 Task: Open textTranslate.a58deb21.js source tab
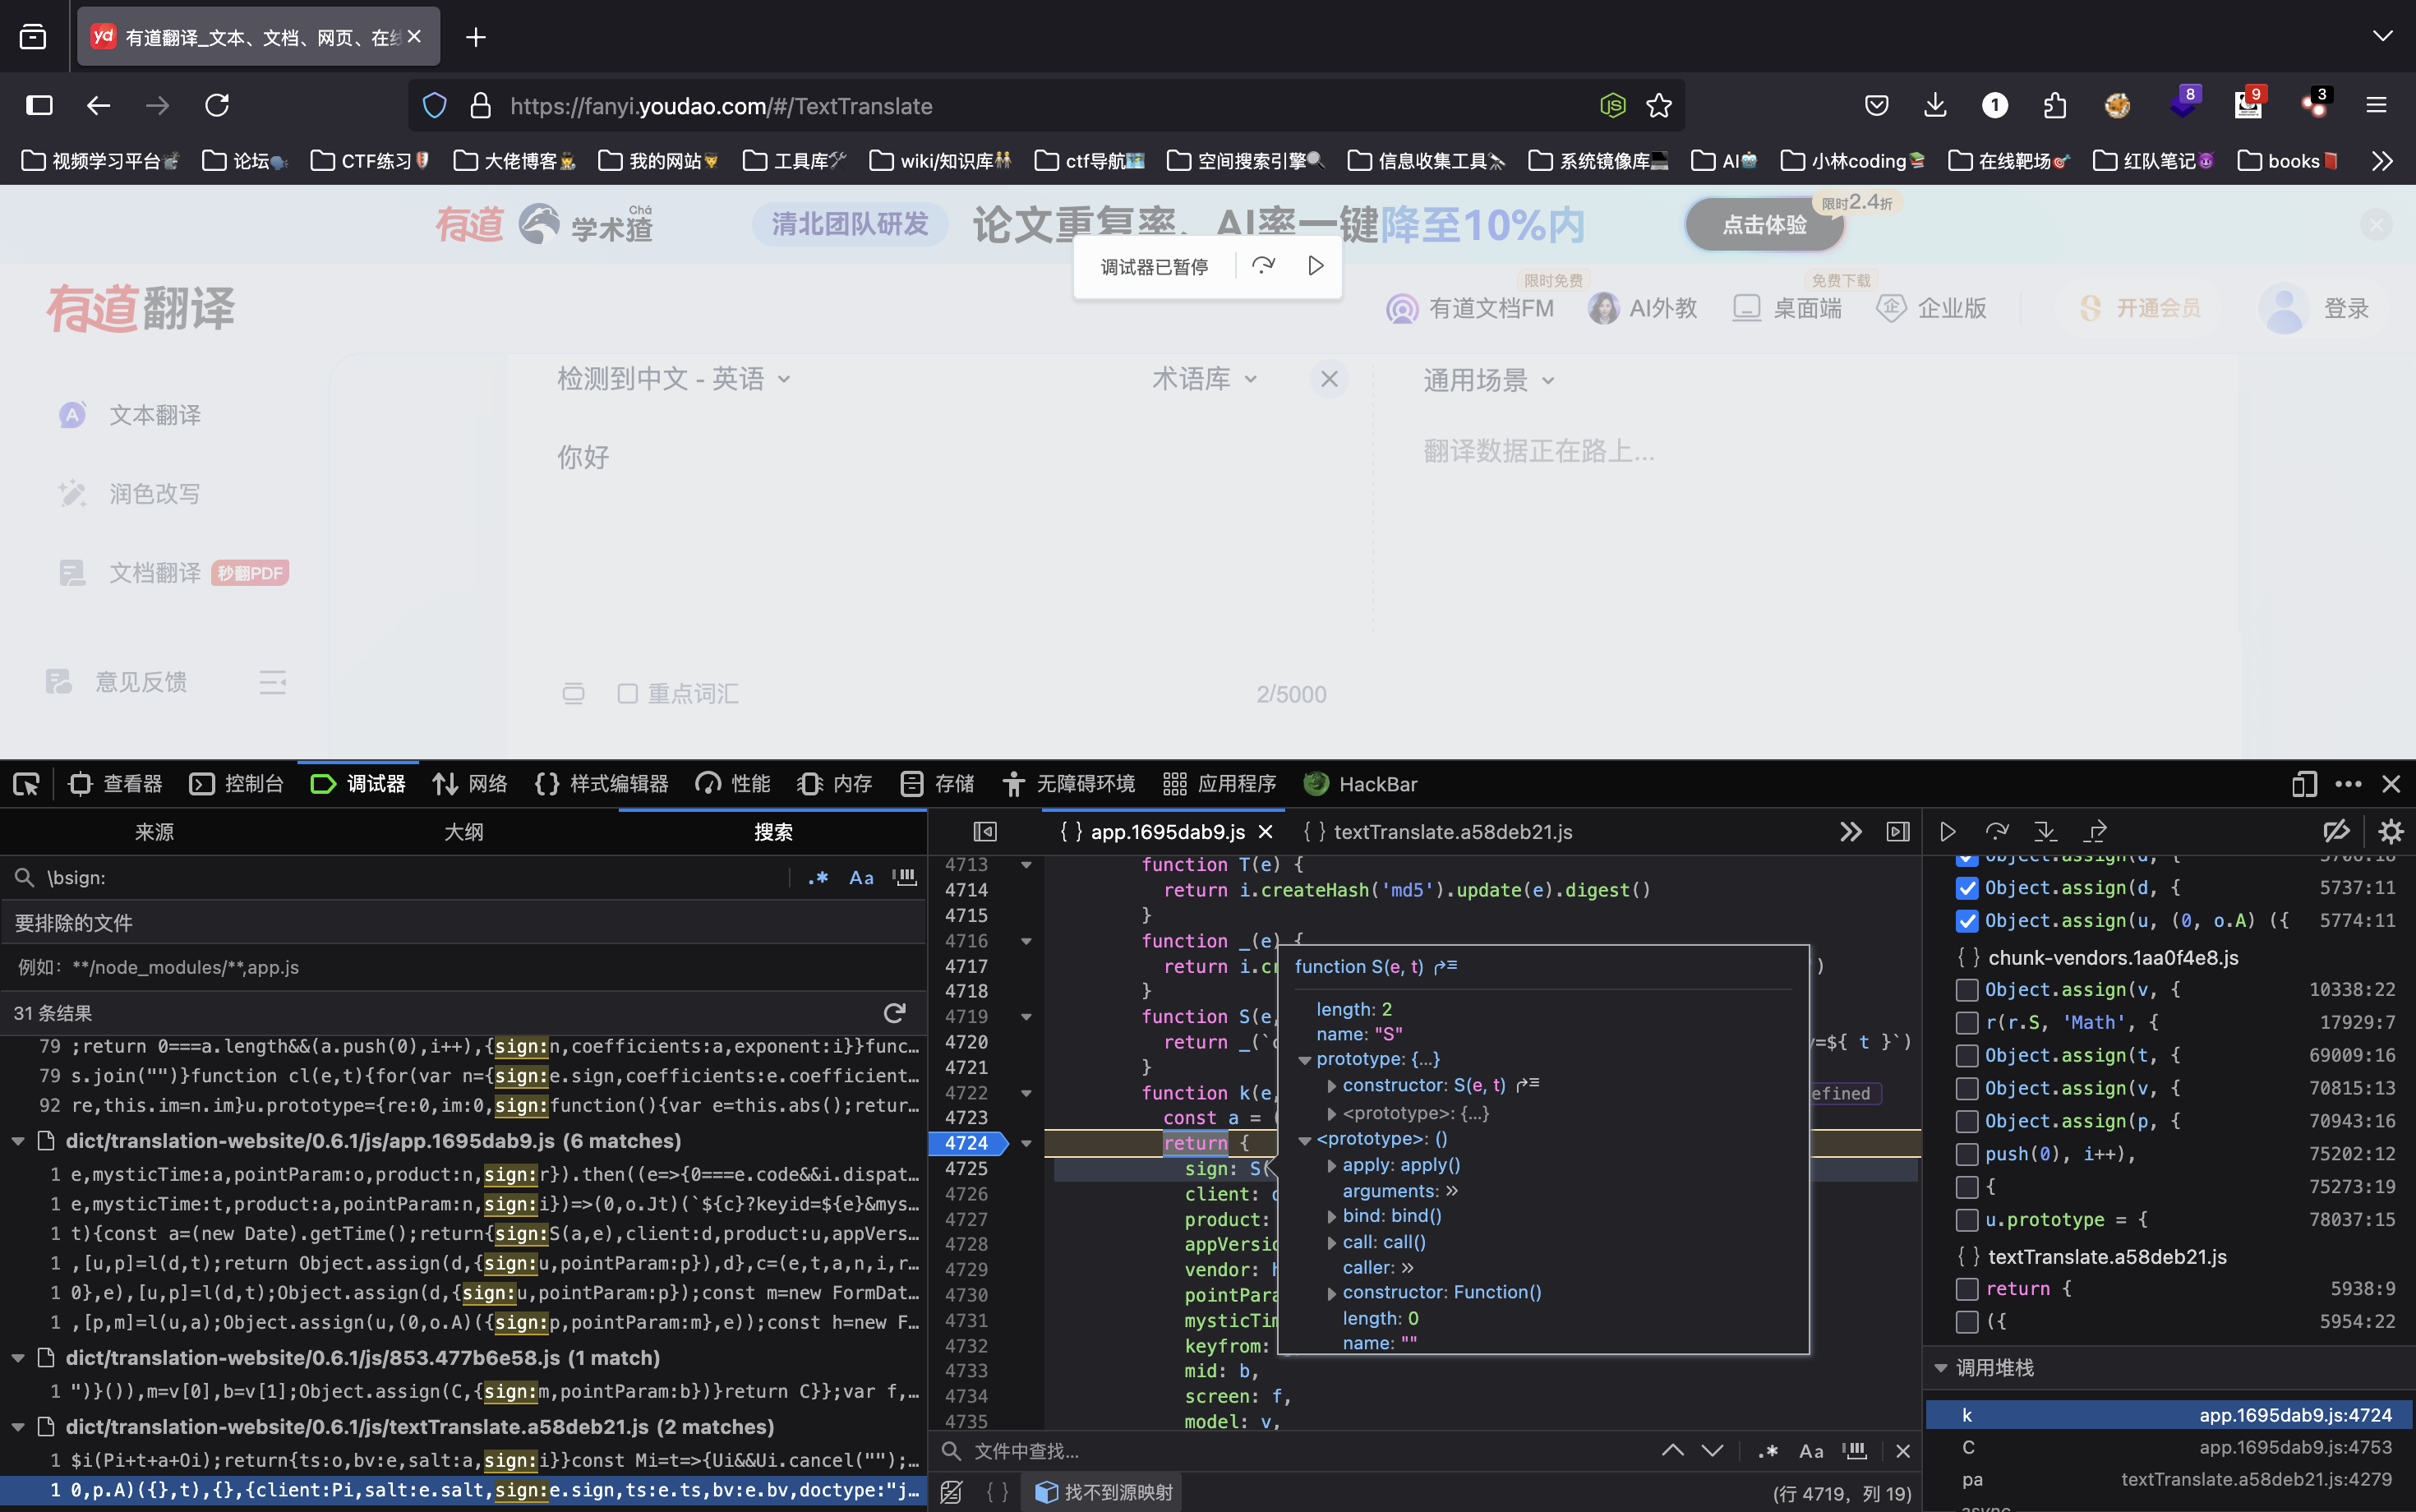tap(1452, 832)
